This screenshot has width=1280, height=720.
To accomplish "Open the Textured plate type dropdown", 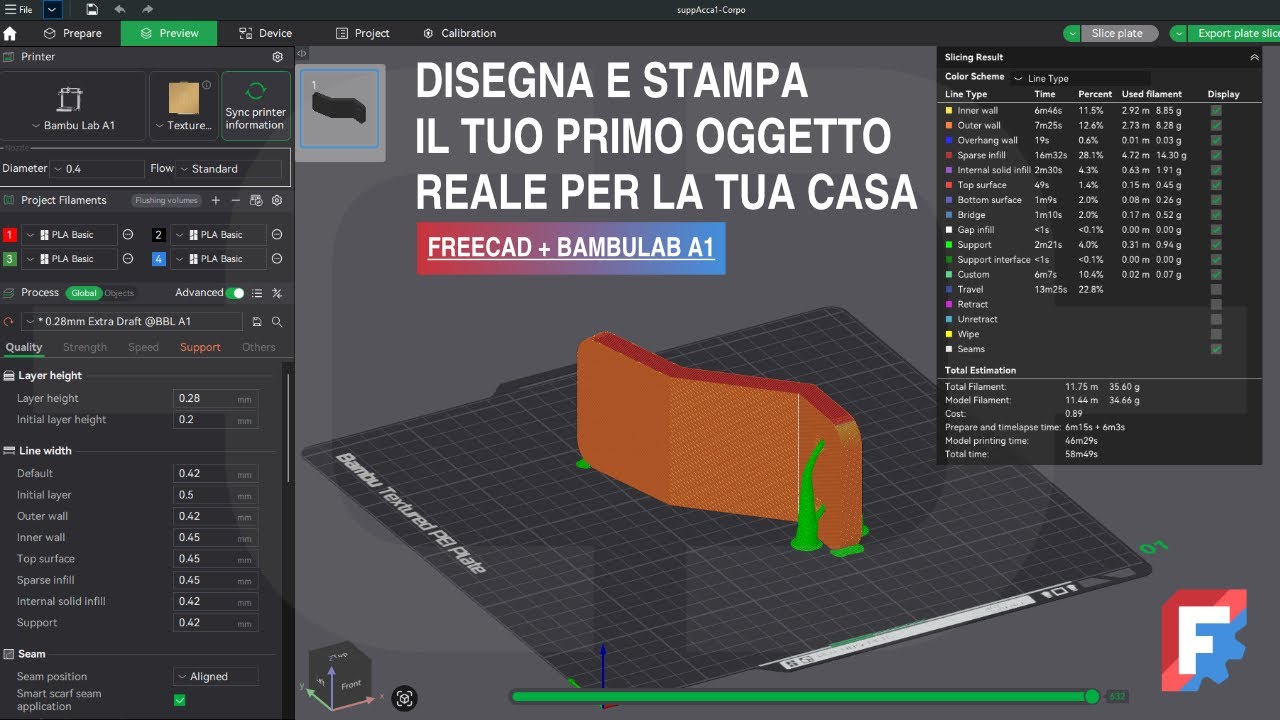I will [183, 106].
